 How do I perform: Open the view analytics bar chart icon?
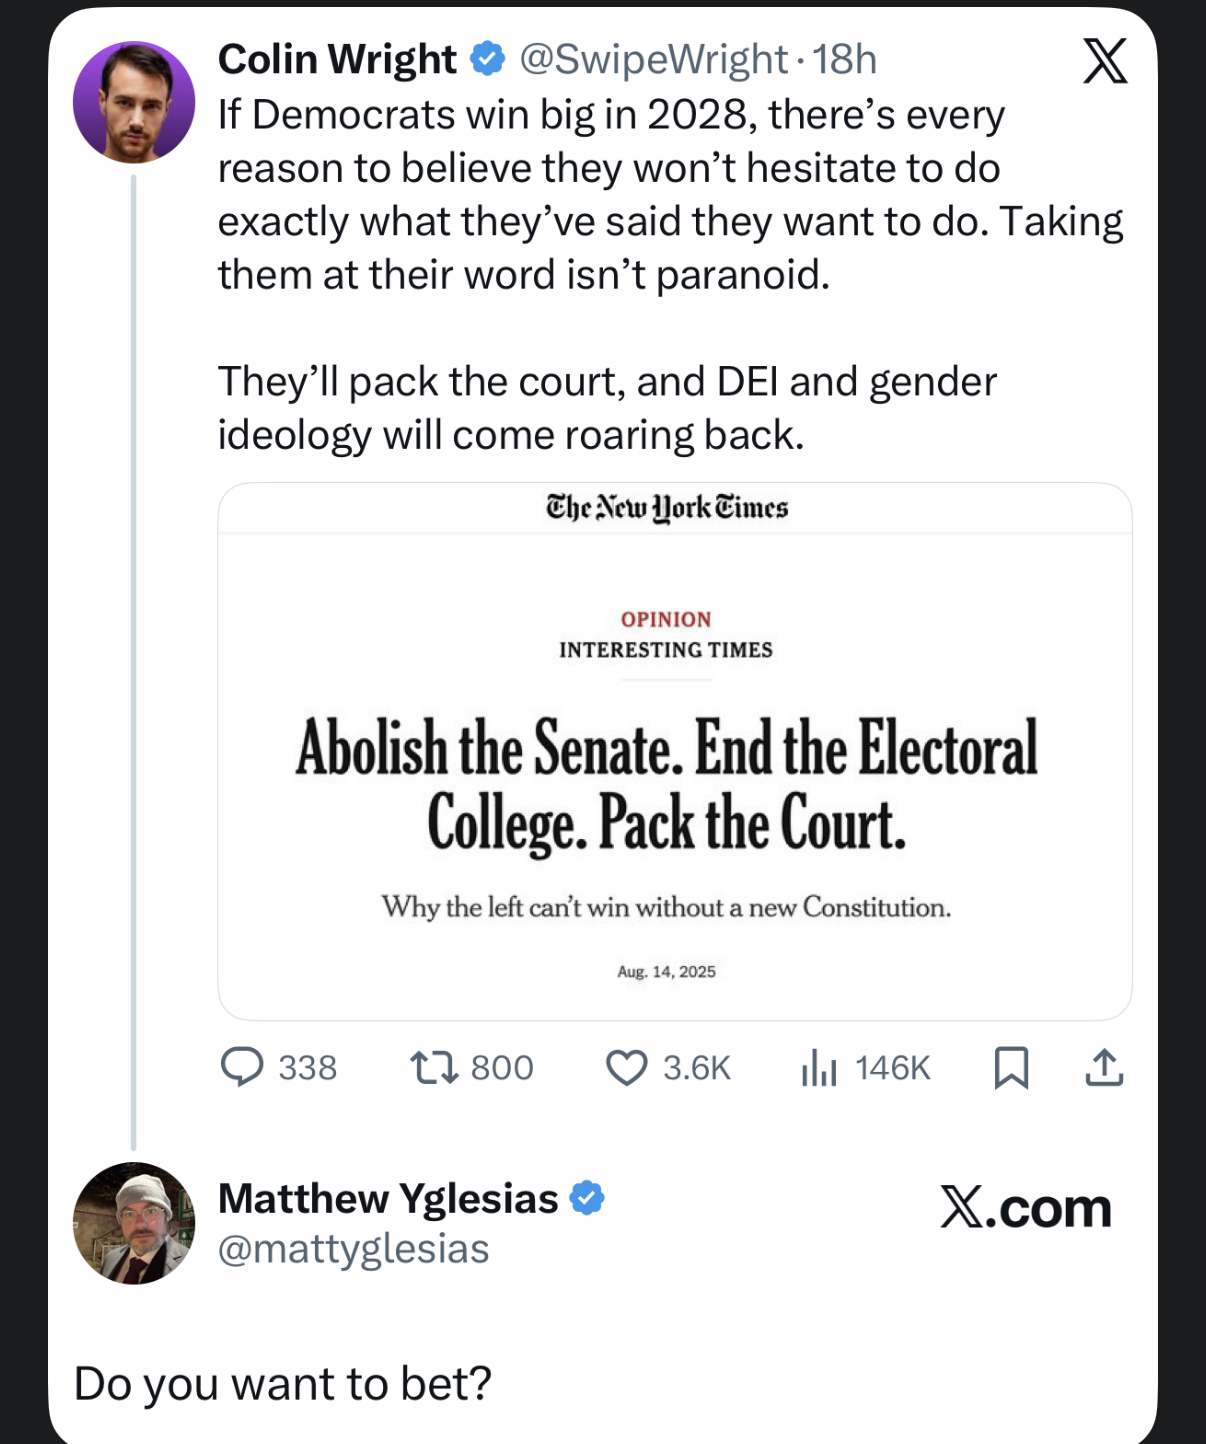coord(818,1067)
